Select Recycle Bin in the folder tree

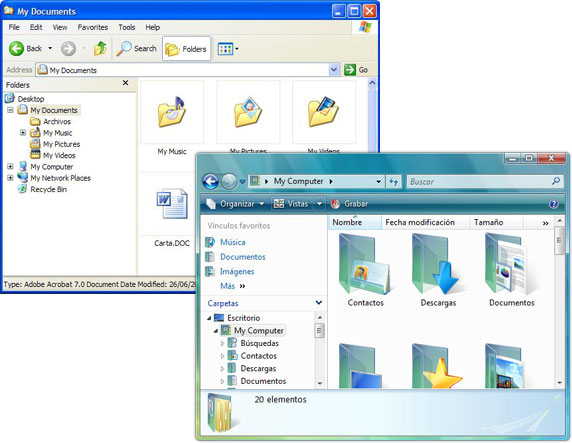[x=49, y=189]
